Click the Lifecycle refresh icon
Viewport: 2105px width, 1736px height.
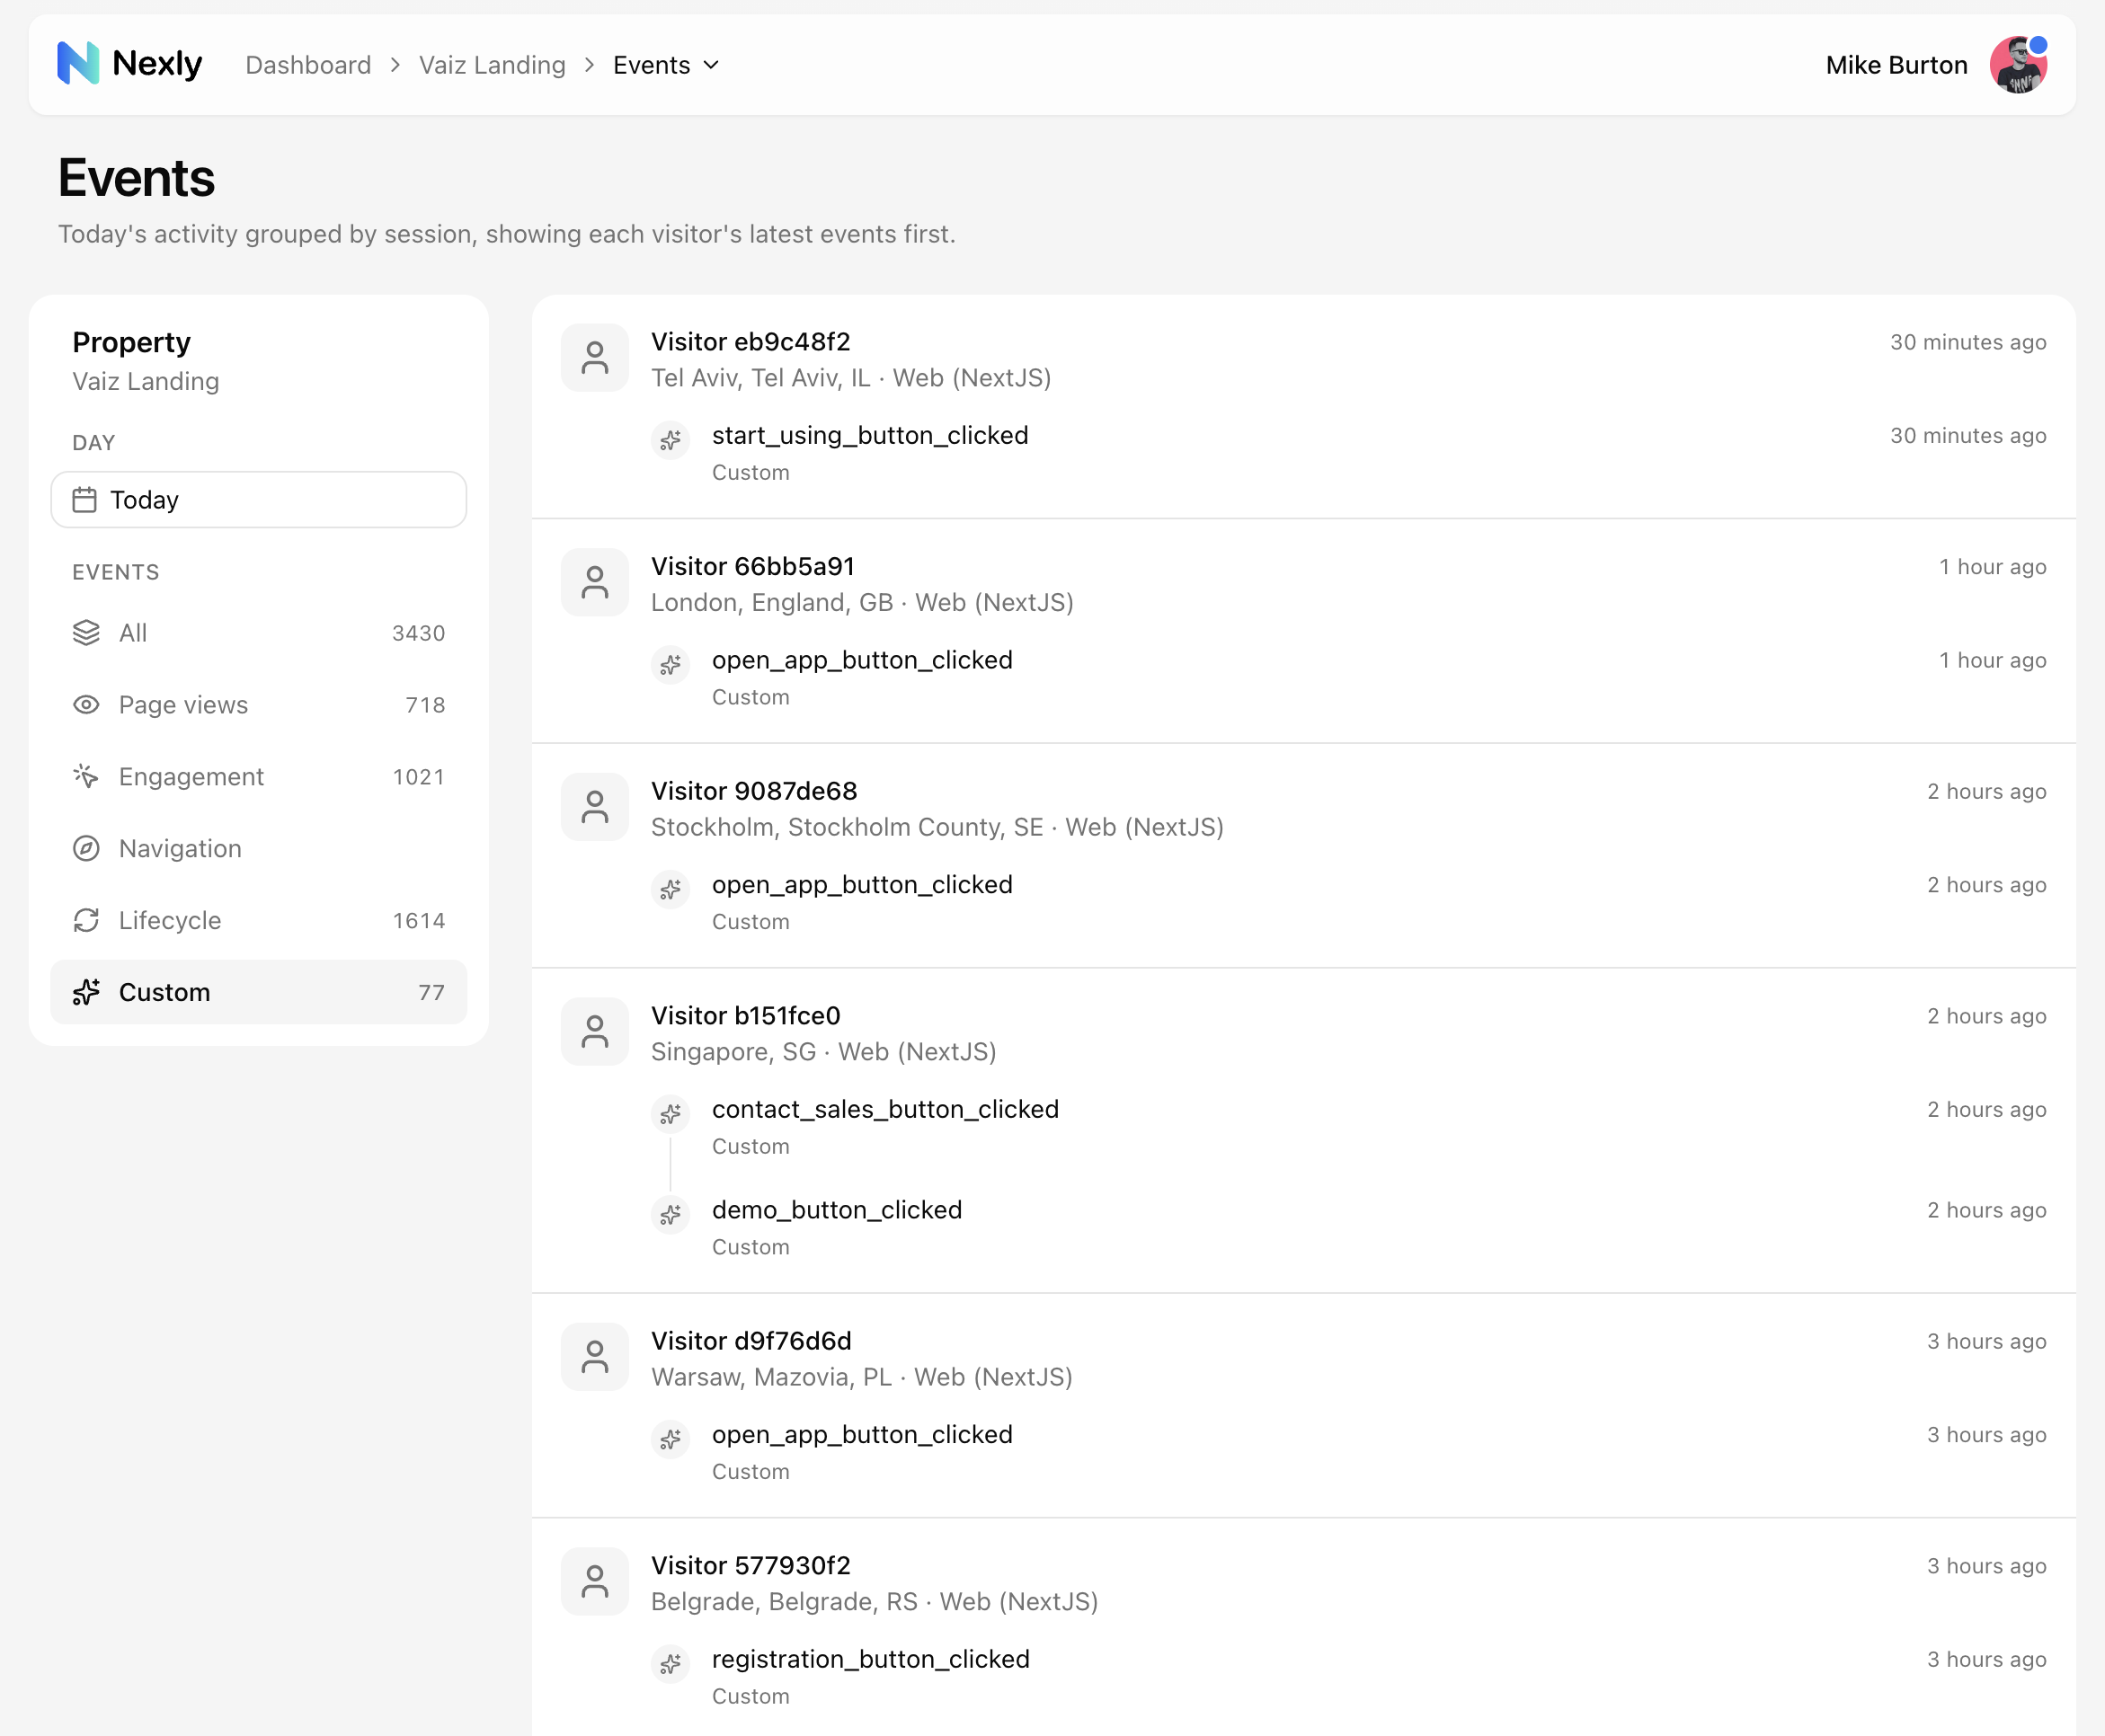click(x=86, y=921)
